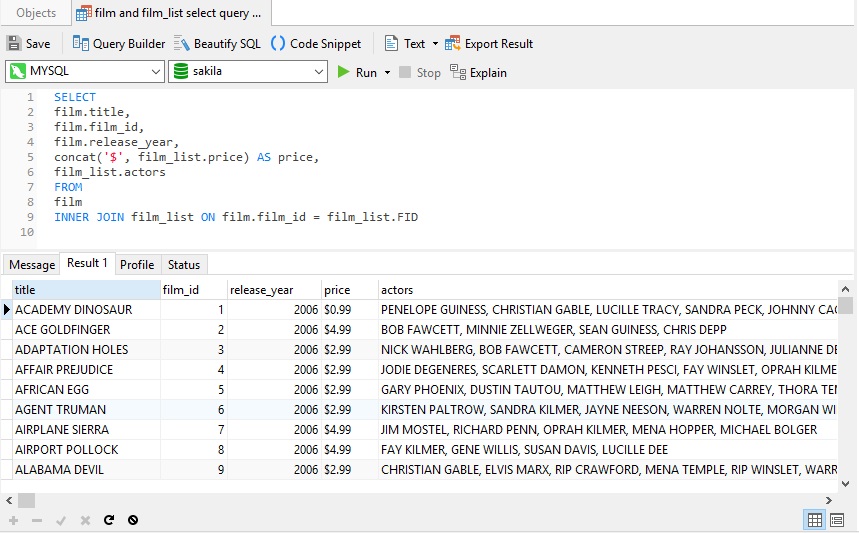
Task: Click the SELECT keyword on line 1
Action: click(x=75, y=97)
